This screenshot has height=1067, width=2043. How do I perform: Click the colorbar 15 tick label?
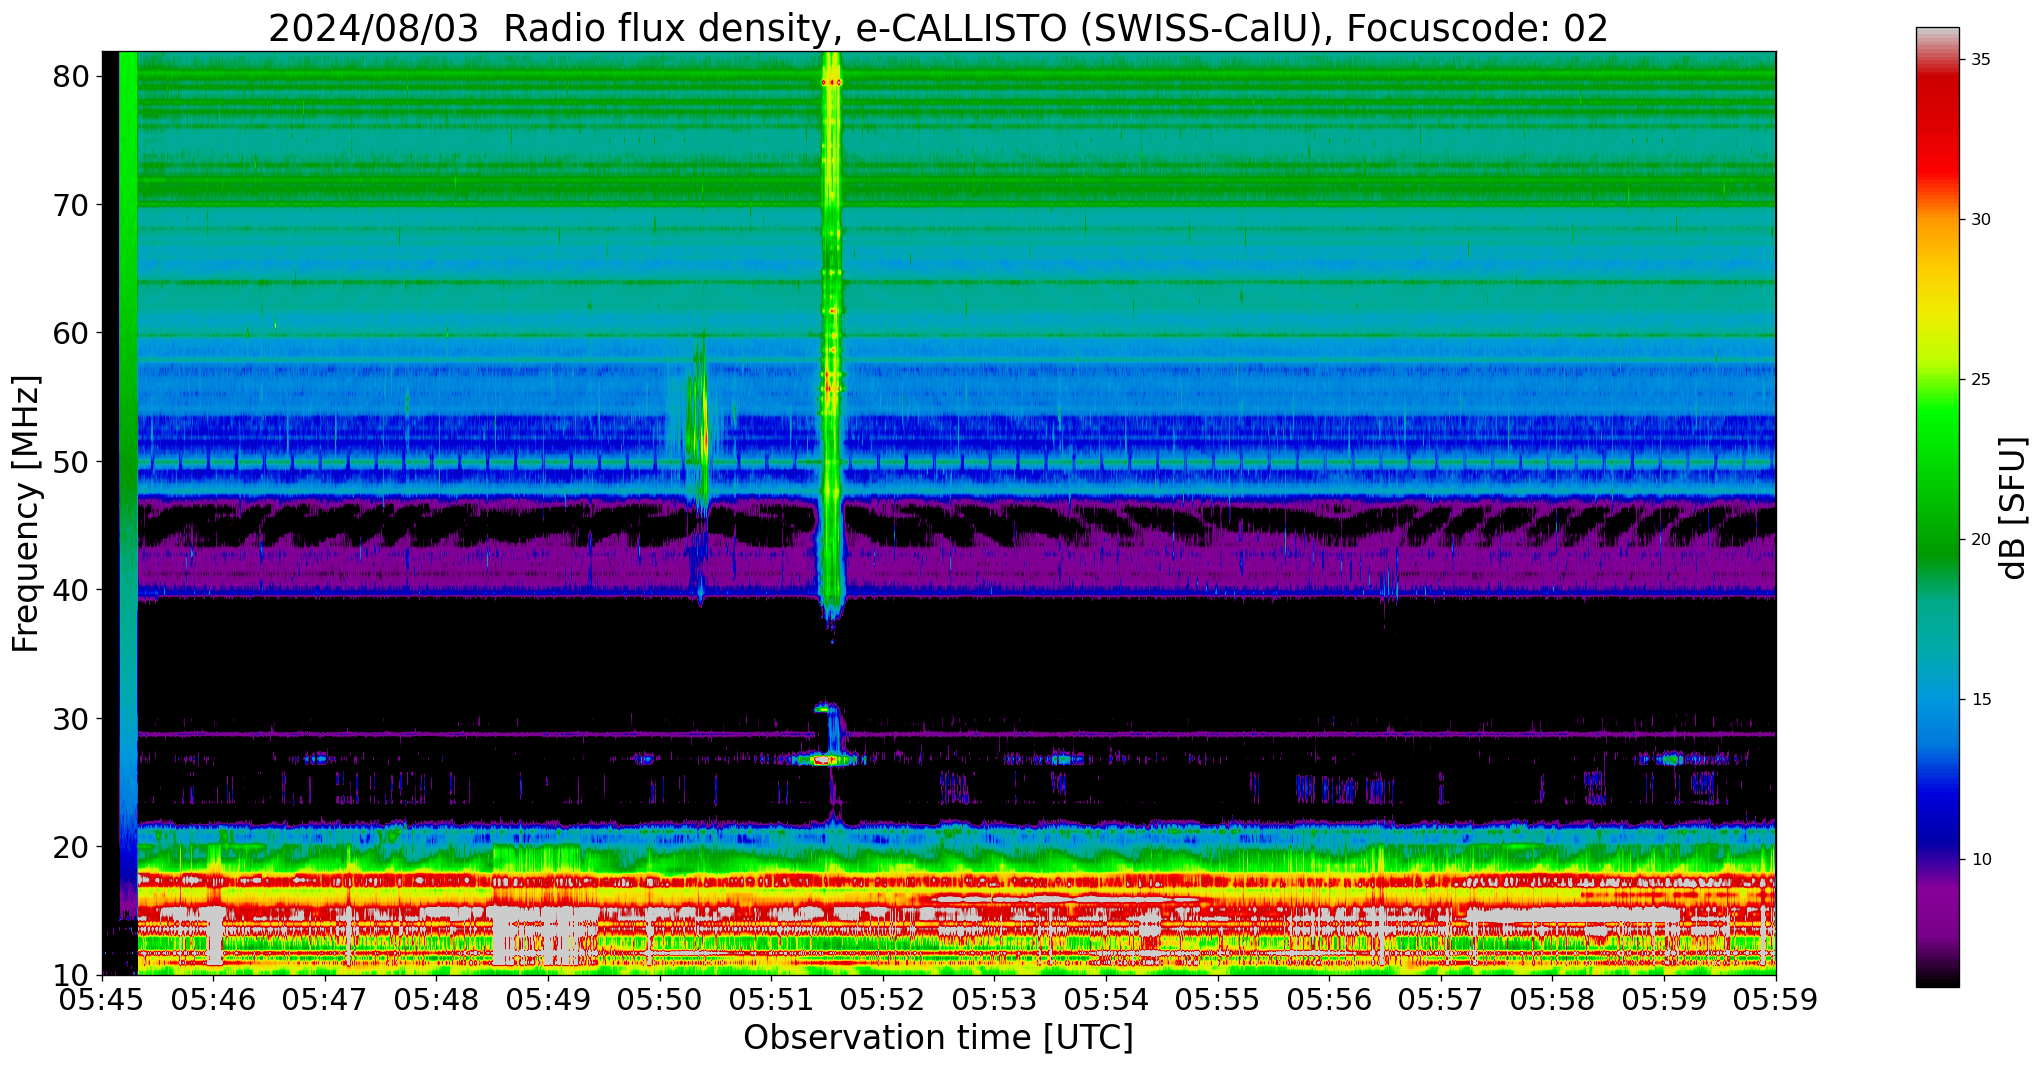pos(1981,700)
